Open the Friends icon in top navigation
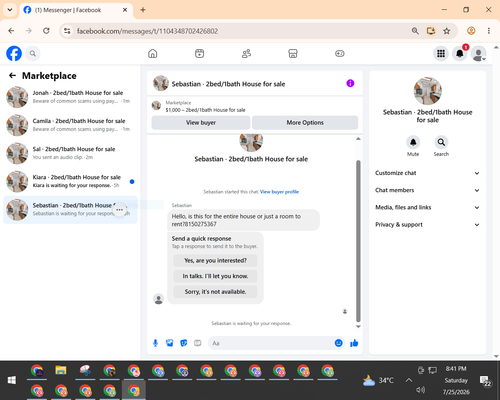500x400 pixels. [x=246, y=53]
